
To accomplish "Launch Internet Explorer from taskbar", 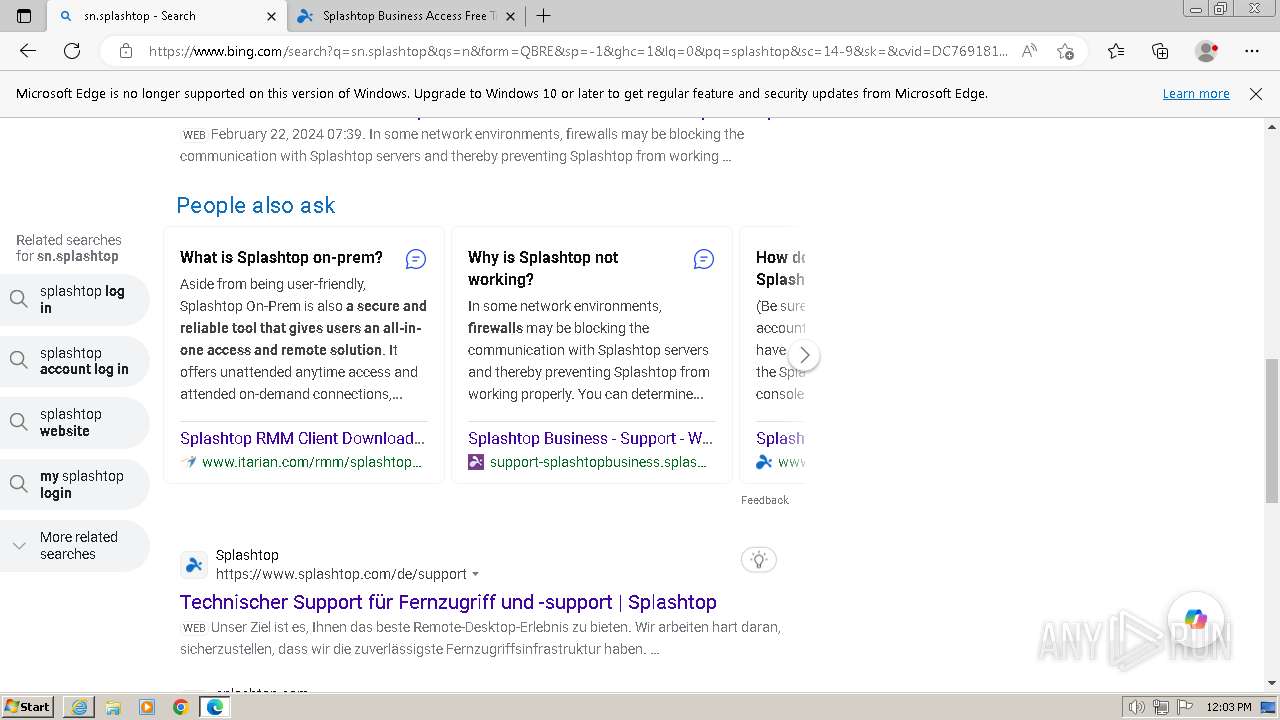I will click(79, 707).
